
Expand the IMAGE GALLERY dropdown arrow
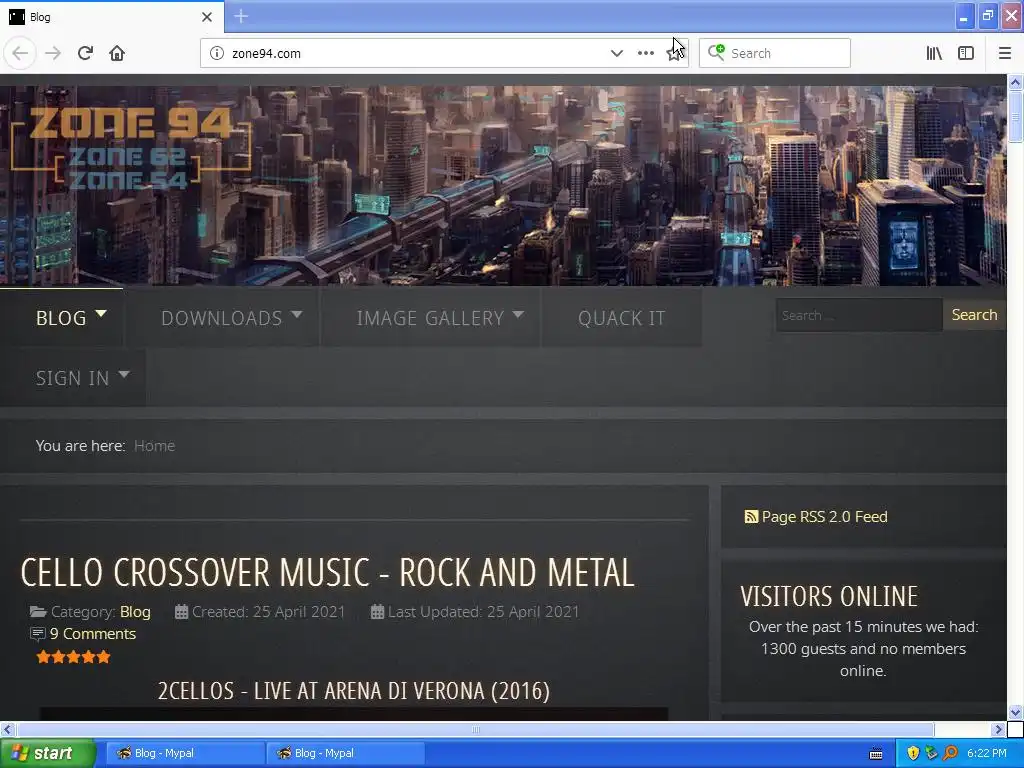(518, 314)
